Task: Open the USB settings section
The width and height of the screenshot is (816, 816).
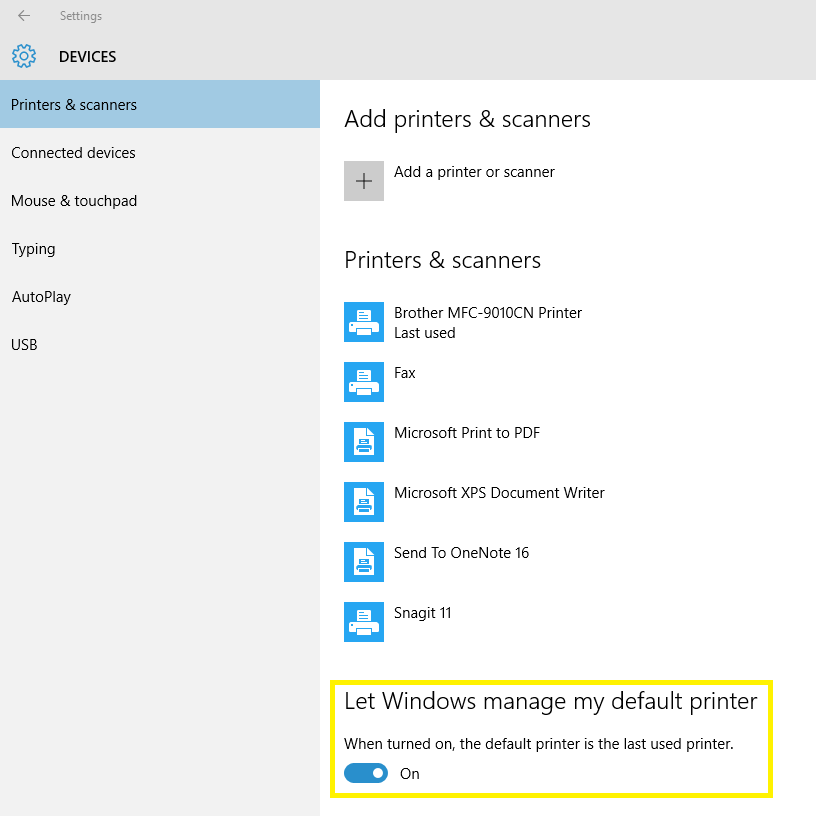Action: [x=160, y=345]
